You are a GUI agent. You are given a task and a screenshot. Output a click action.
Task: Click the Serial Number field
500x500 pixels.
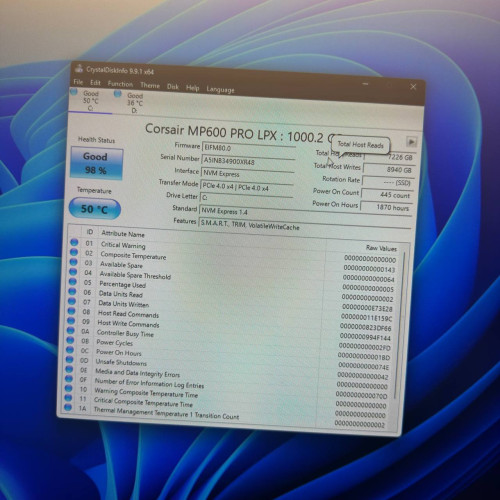coord(248,162)
